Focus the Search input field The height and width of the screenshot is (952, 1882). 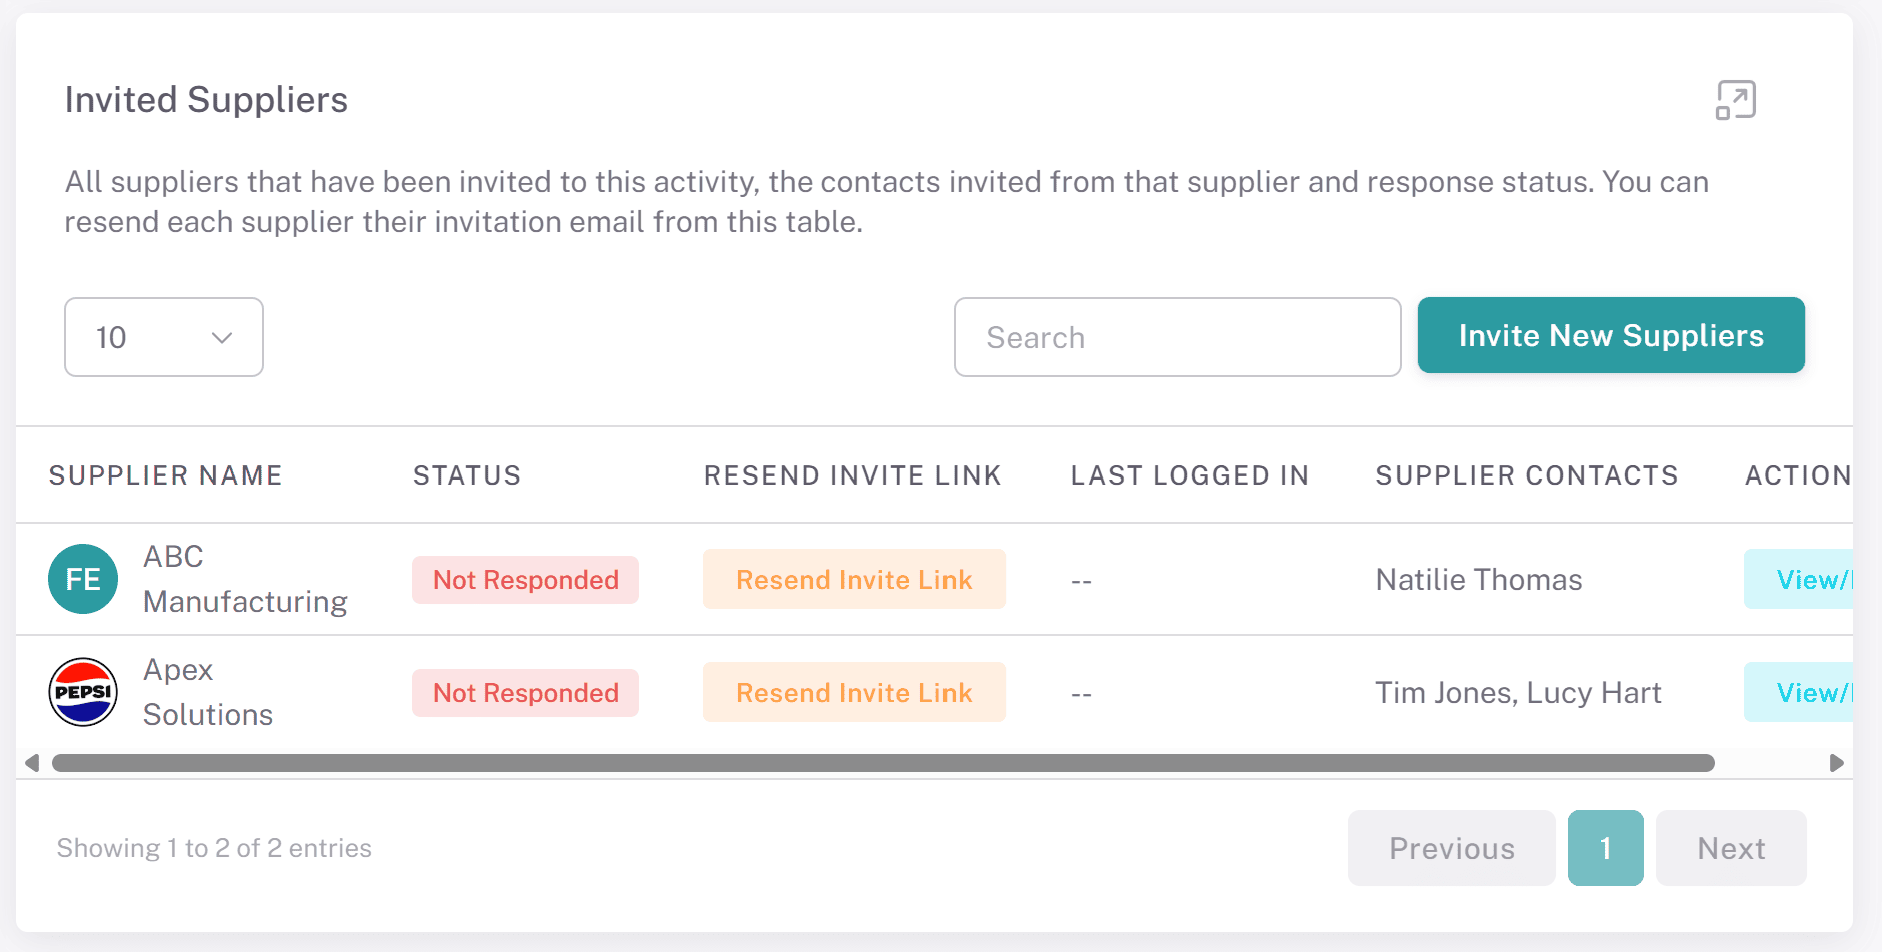coord(1177,337)
